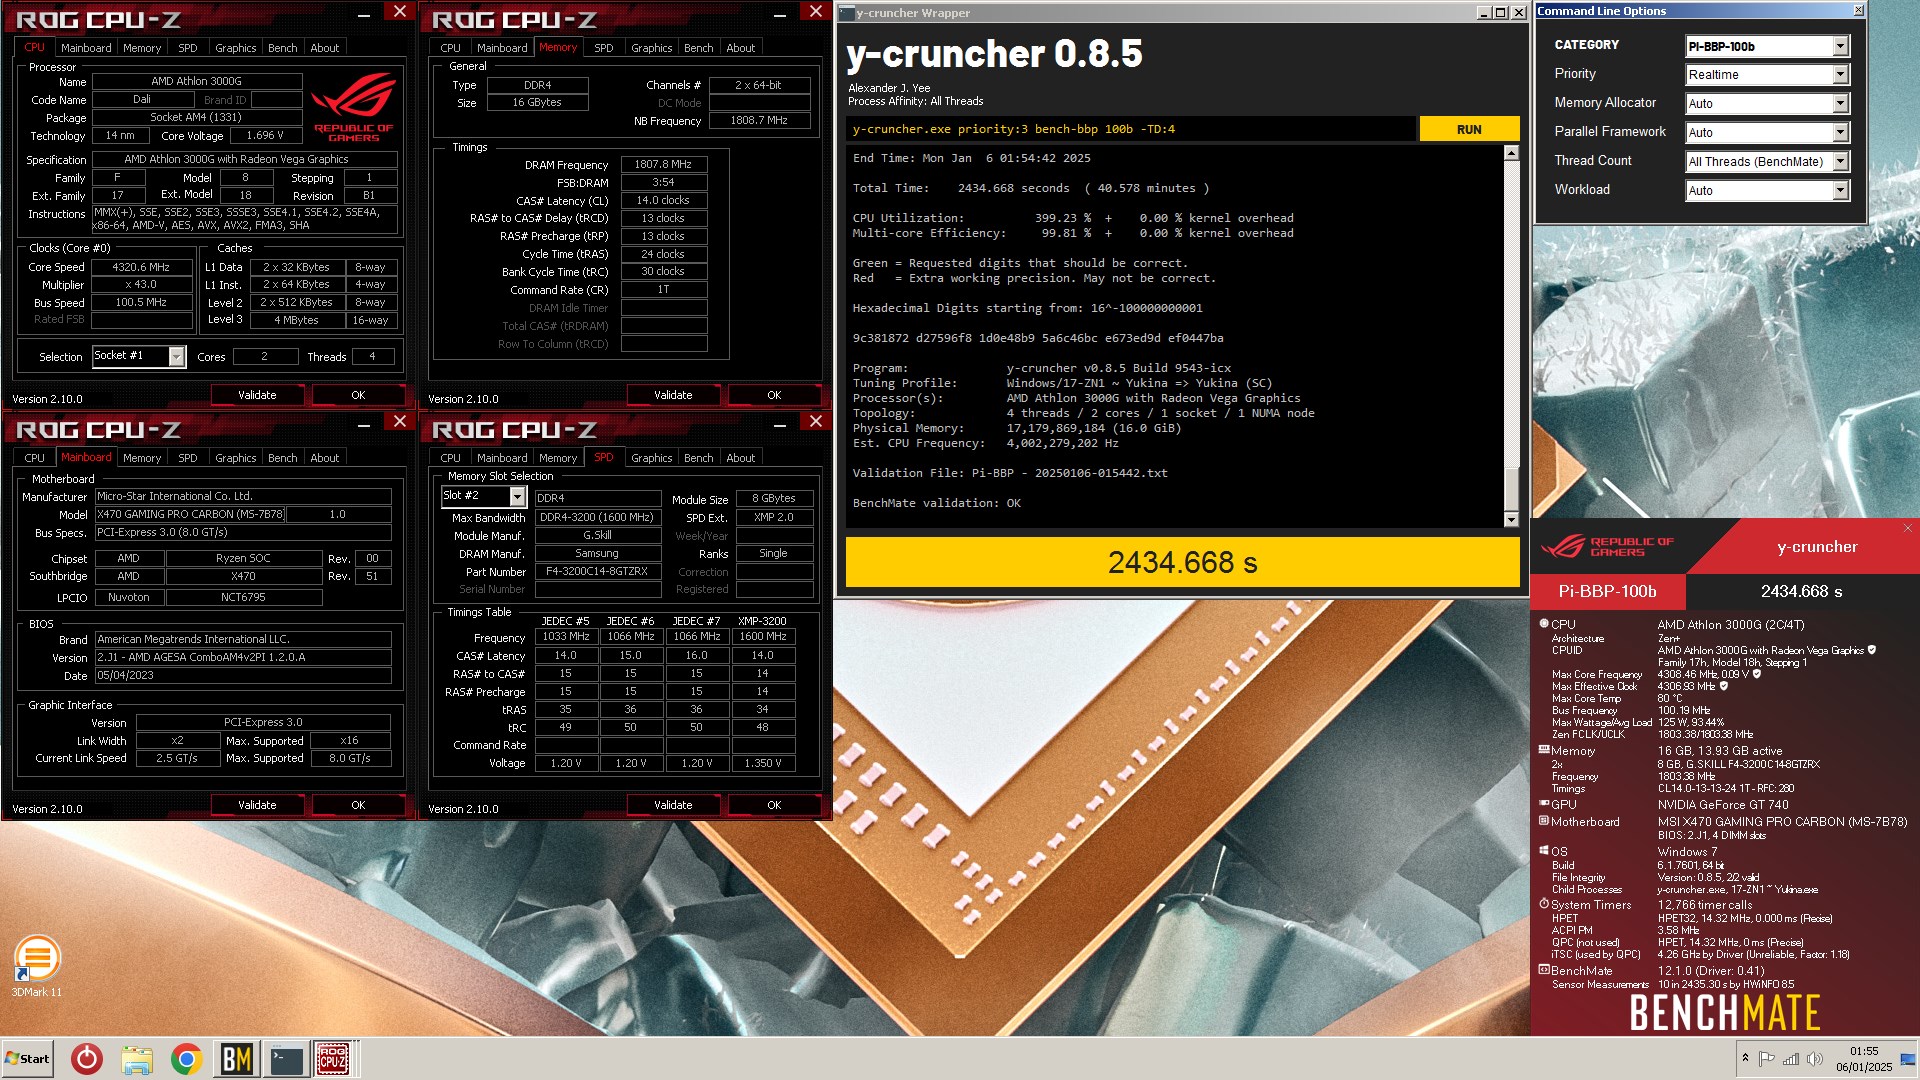Click the Show desktop tray button
This screenshot has width=1920, height=1080.
click(x=1908, y=1059)
